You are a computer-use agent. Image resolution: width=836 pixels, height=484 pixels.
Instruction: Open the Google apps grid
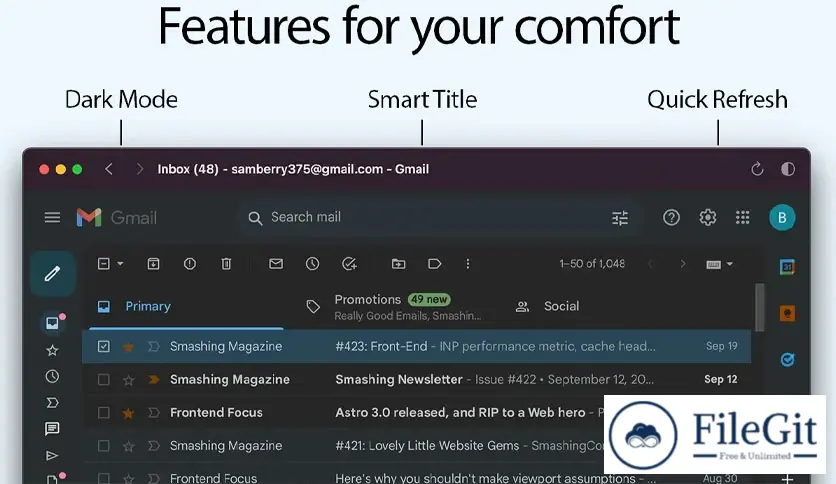click(743, 217)
